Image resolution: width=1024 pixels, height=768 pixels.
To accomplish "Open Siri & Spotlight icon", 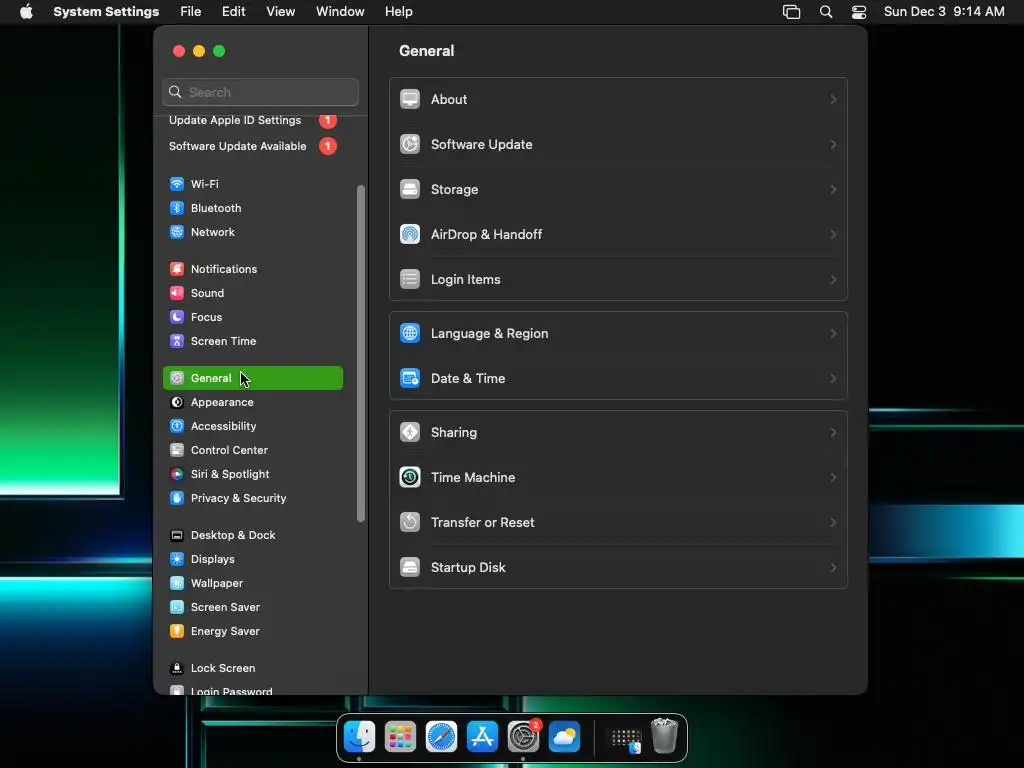I will pyautogui.click(x=176, y=475).
